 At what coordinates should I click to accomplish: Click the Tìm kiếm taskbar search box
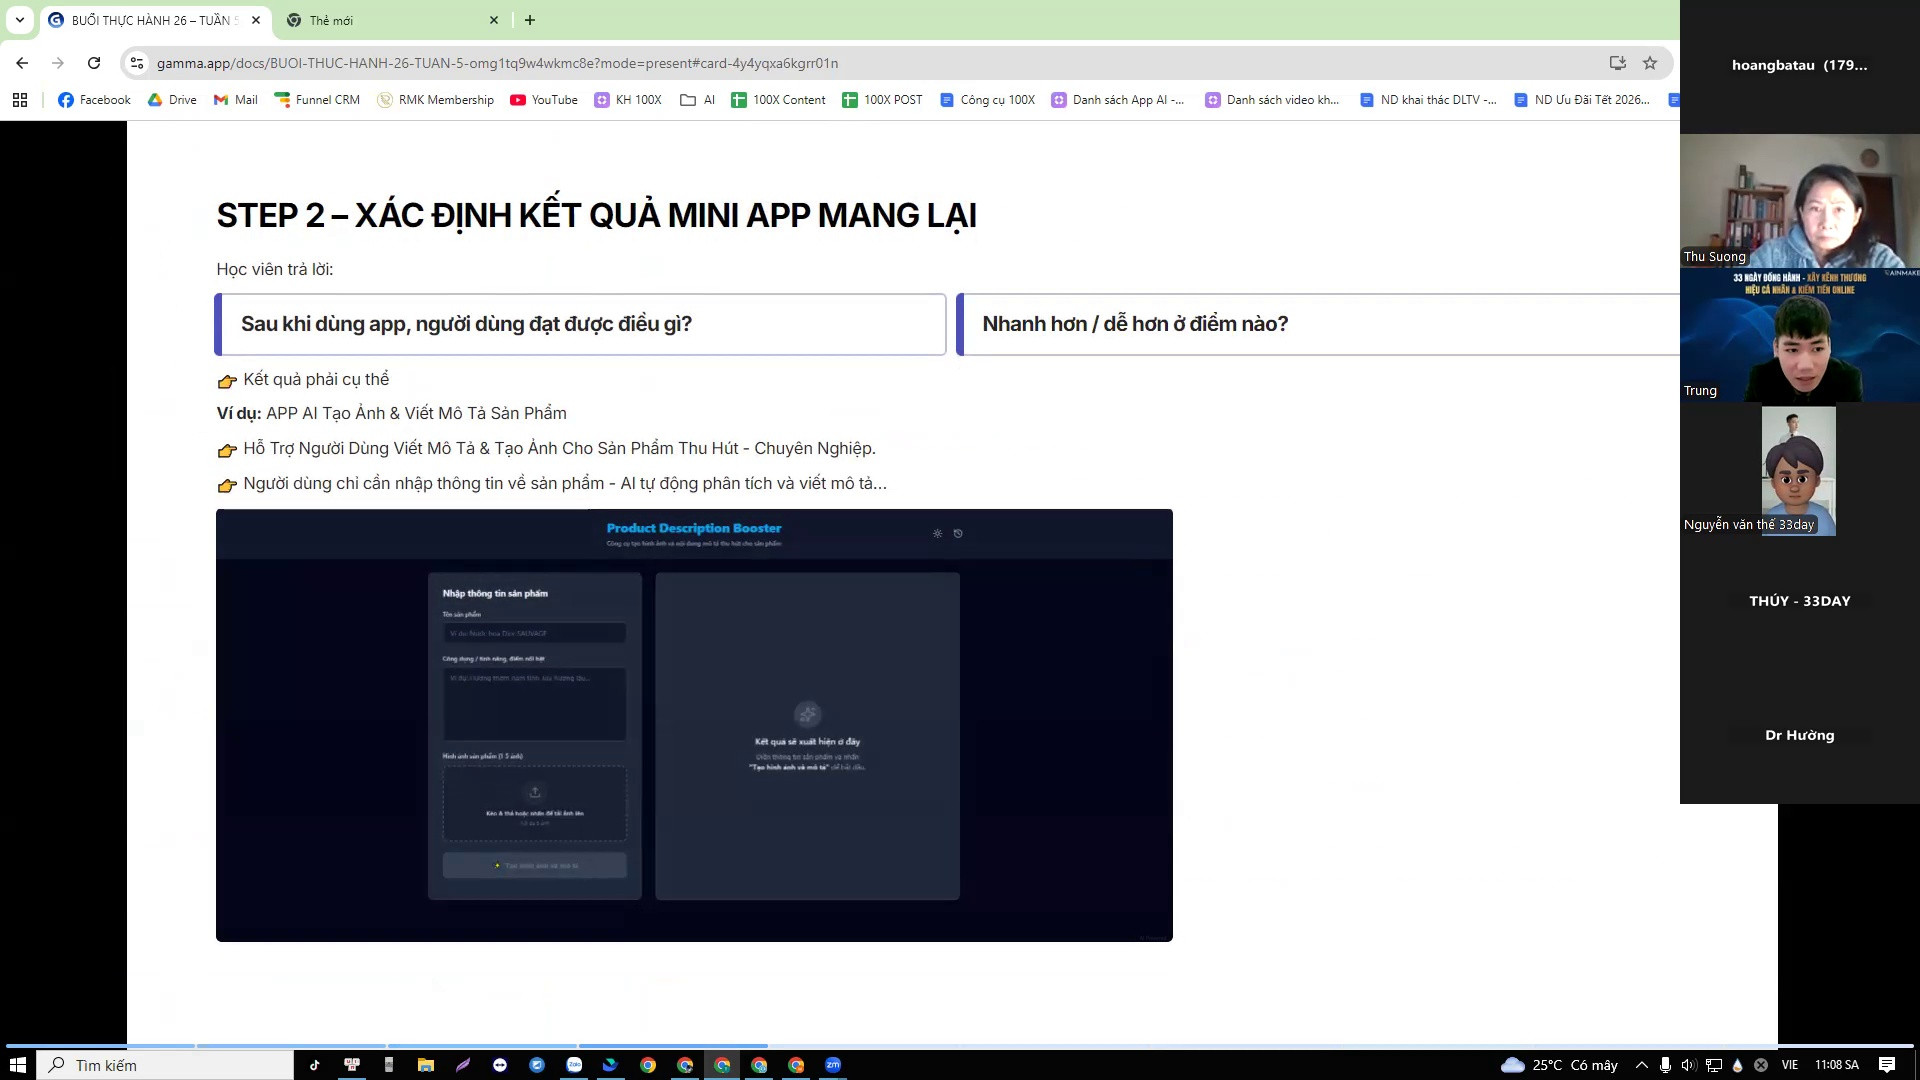[166, 1065]
